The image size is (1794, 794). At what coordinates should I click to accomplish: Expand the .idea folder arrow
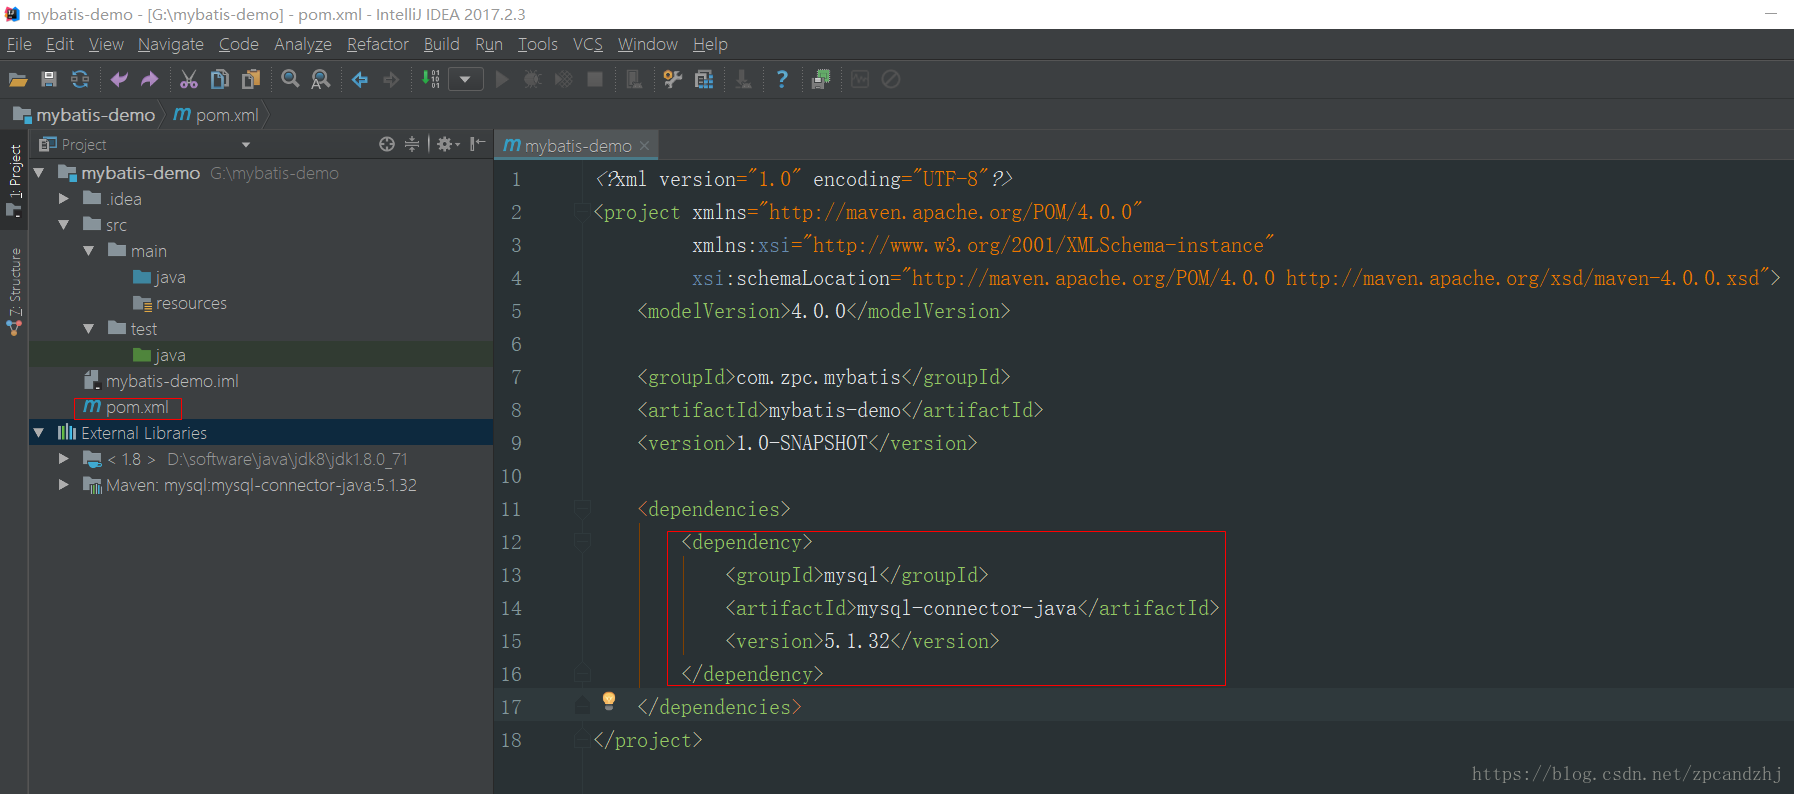64,199
